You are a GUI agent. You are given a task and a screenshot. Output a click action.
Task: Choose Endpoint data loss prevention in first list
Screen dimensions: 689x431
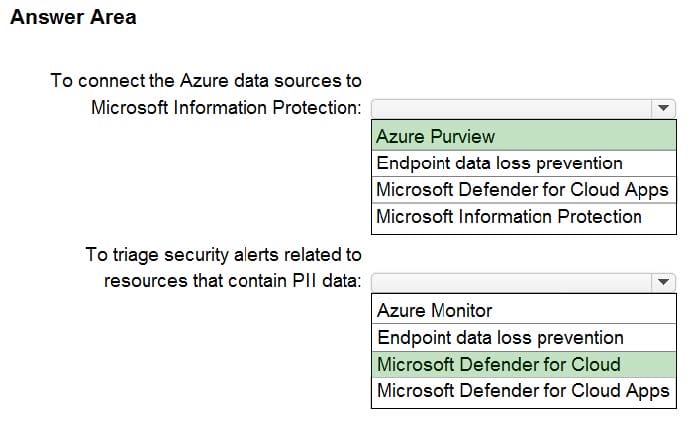(499, 163)
